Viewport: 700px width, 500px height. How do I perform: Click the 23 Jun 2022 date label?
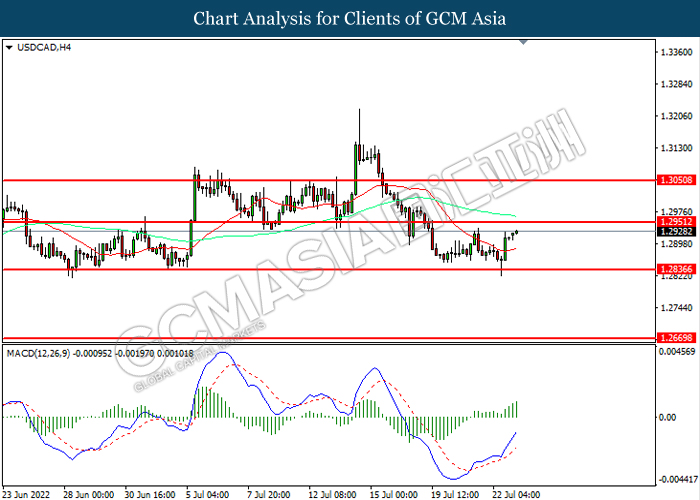tap(28, 495)
